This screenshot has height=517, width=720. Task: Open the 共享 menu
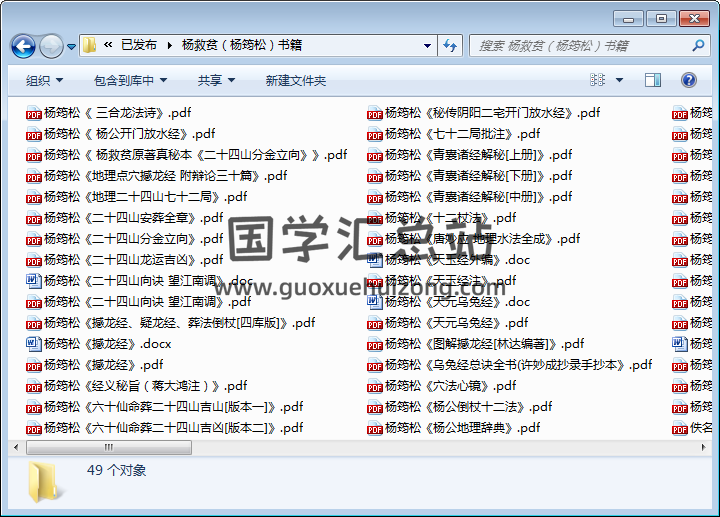click(216, 81)
